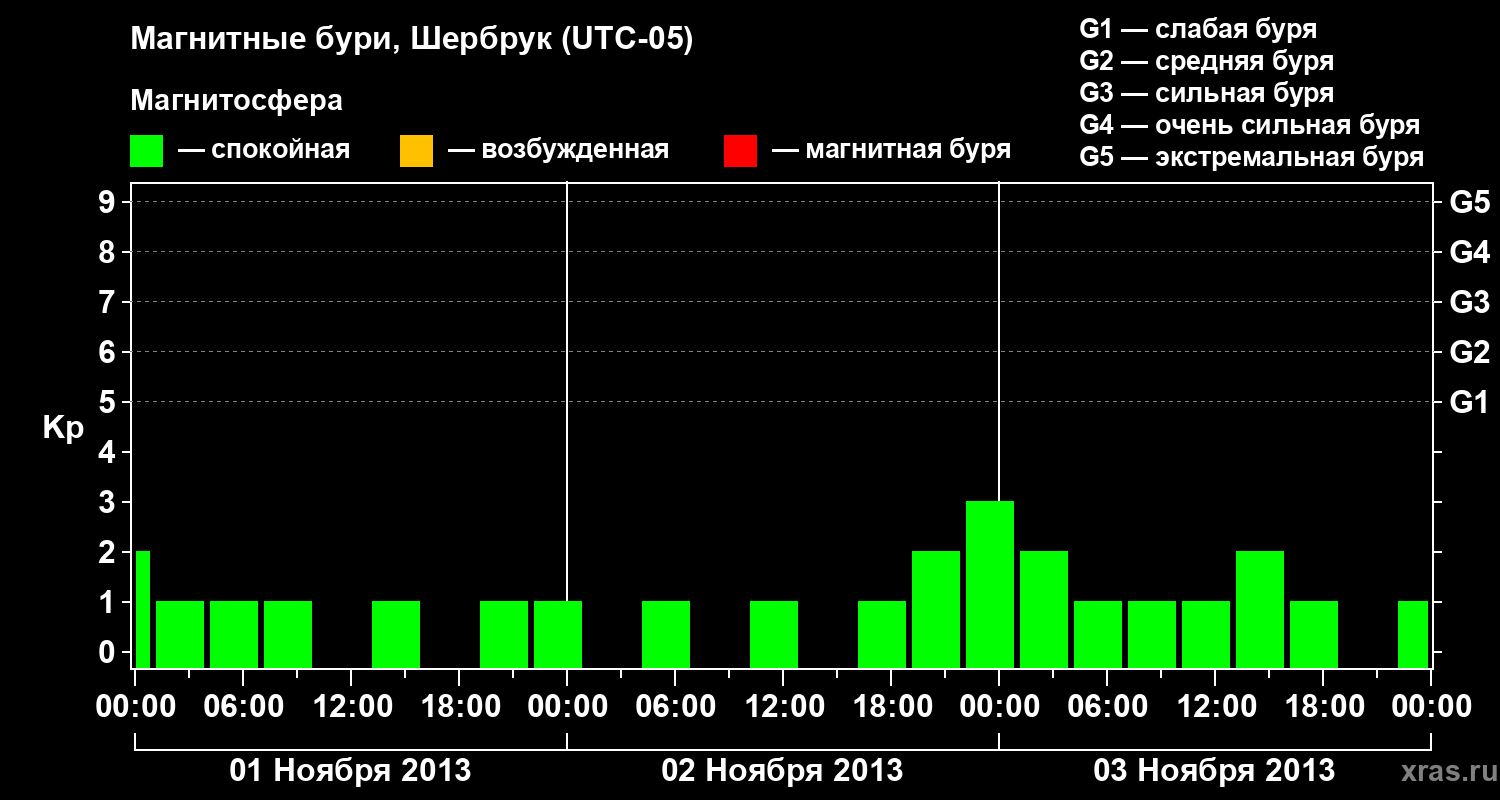Viewport: 1500px width, 800px height.
Task: Click the last bar before final 00:00
Action: point(1413,634)
